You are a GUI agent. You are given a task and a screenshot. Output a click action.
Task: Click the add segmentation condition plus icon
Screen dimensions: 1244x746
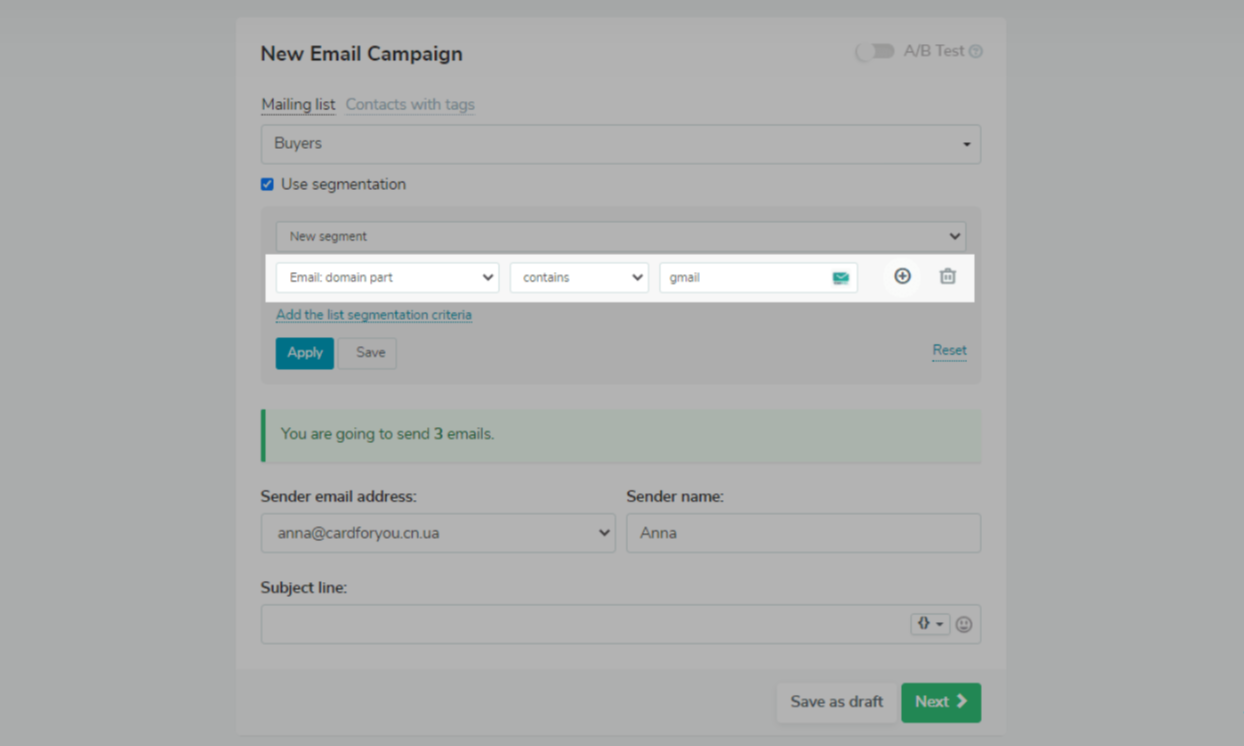pyautogui.click(x=902, y=276)
